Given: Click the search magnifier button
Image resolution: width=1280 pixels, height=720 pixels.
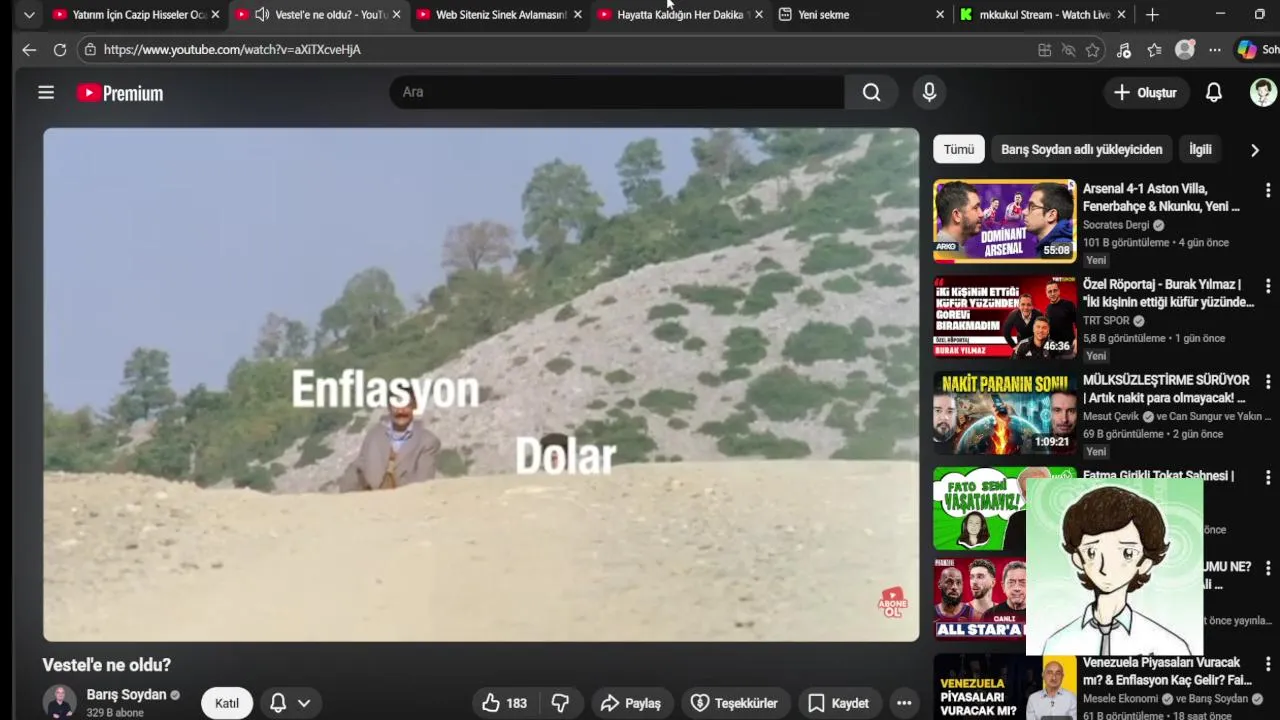Looking at the screenshot, I should pyautogui.click(x=872, y=92).
